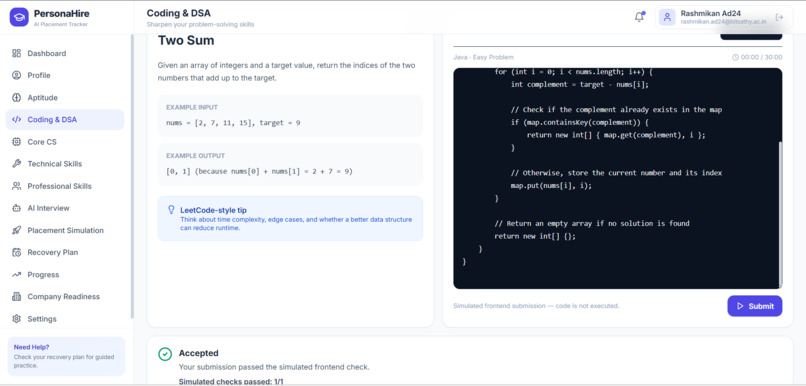Click the PersonaHire graduation cap logo

[x=19, y=17]
